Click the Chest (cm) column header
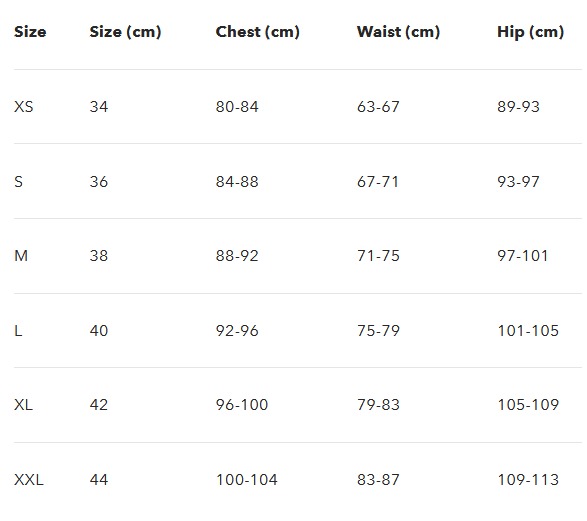This screenshot has width=587, height=521. click(x=258, y=32)
